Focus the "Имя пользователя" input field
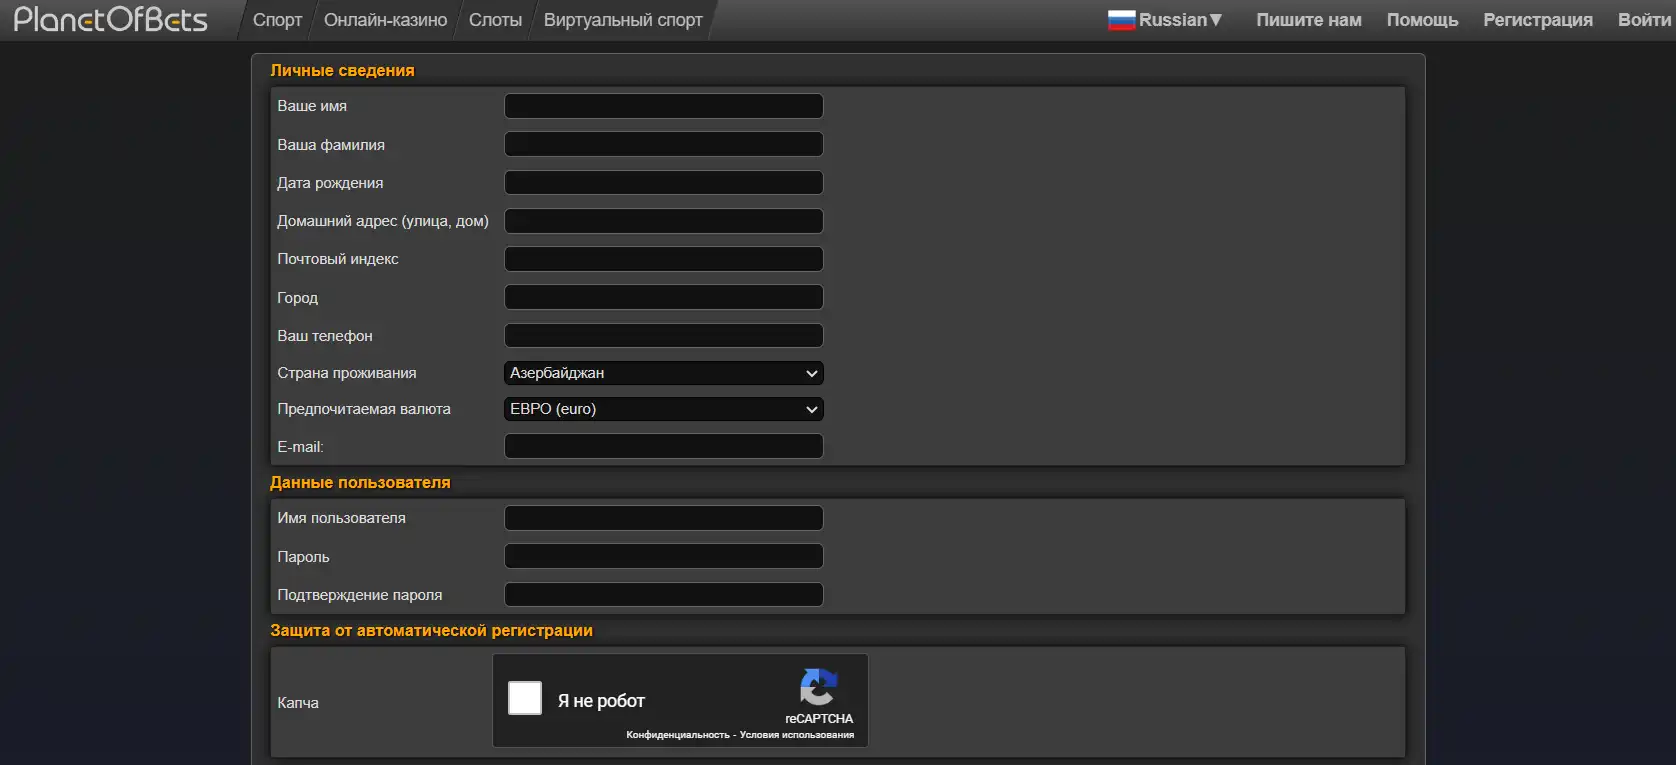This screenshot has height=765, width=1676. pyautogui.click(x=664, y=518)
